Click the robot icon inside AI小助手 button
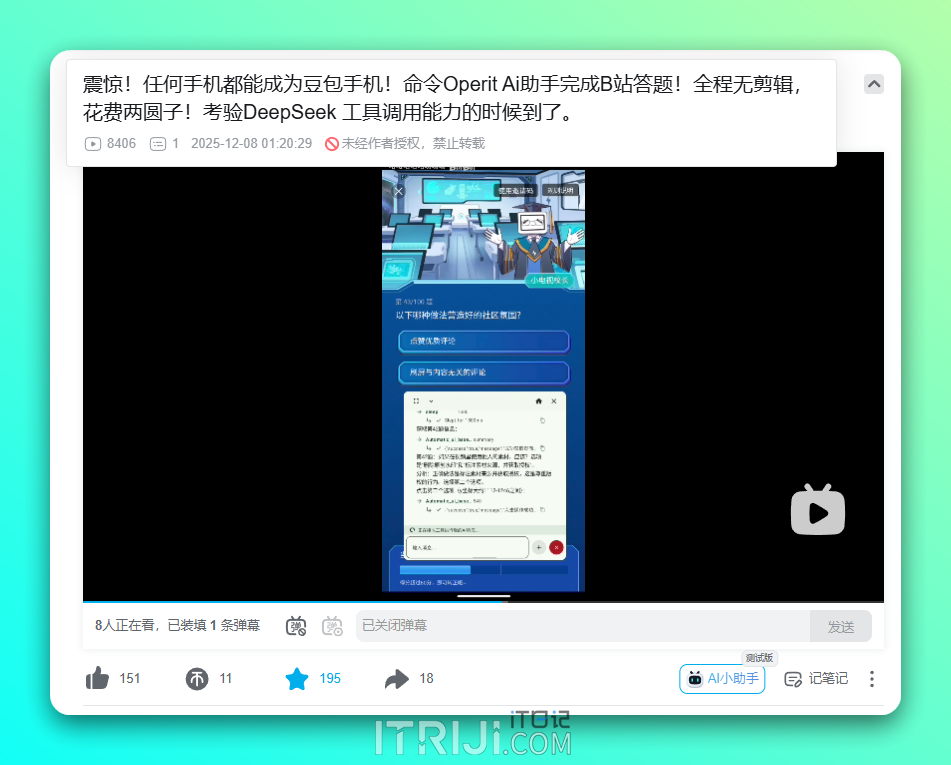 tap(695, 679)
